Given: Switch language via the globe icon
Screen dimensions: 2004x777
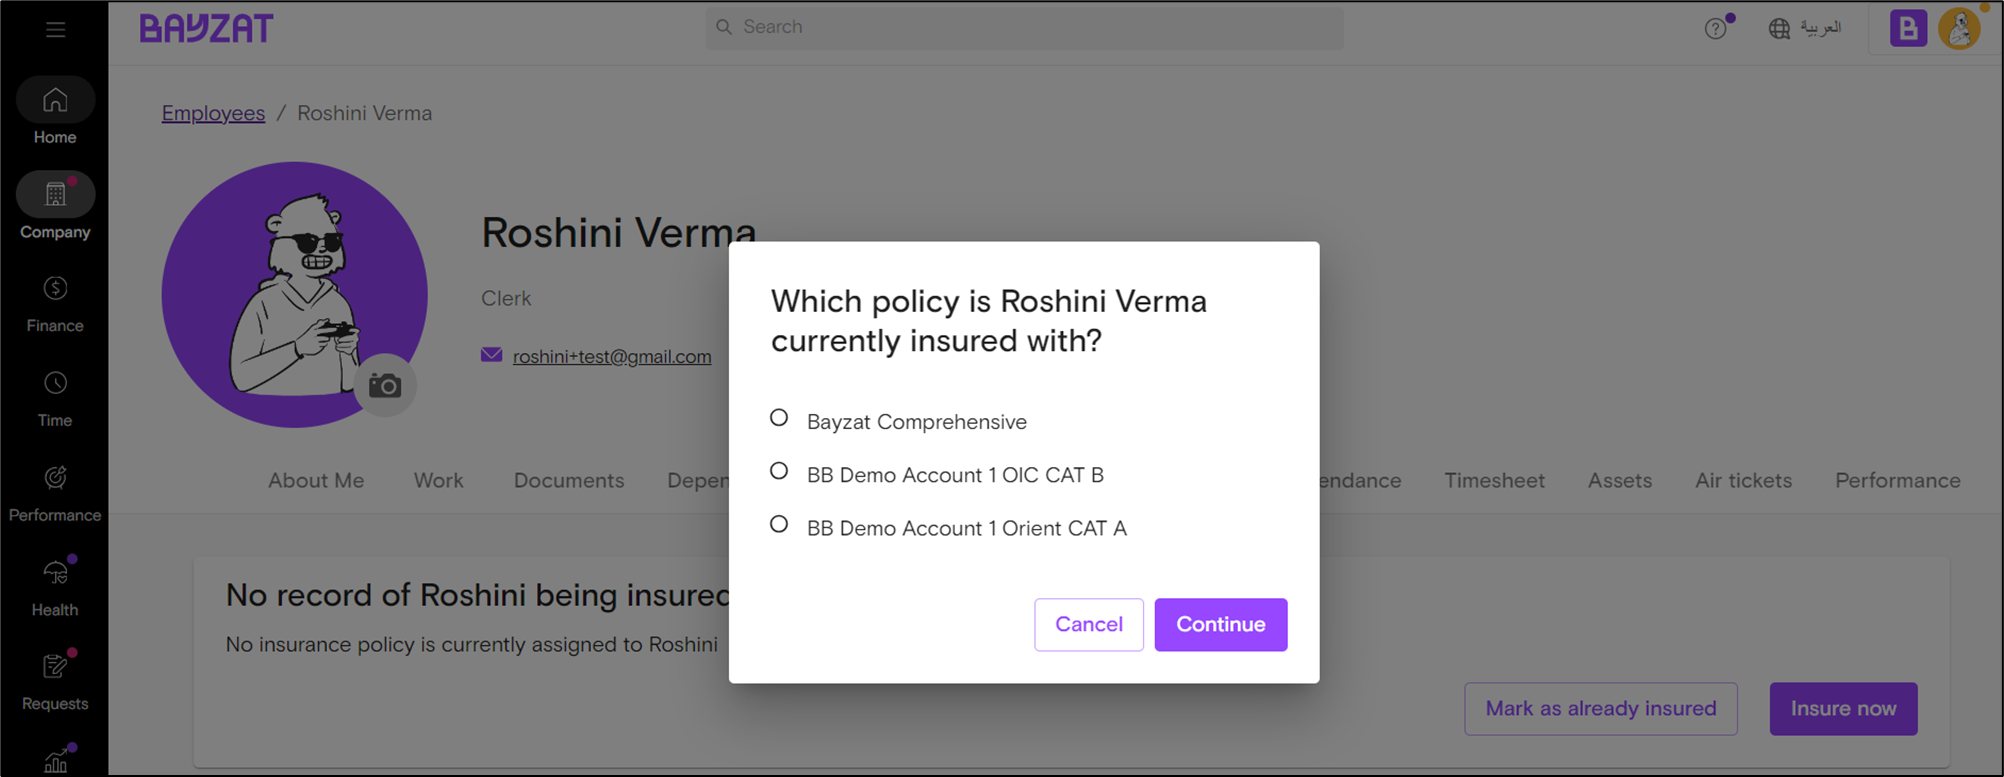Looking at the screenshot, I should tap(1780, 28).
